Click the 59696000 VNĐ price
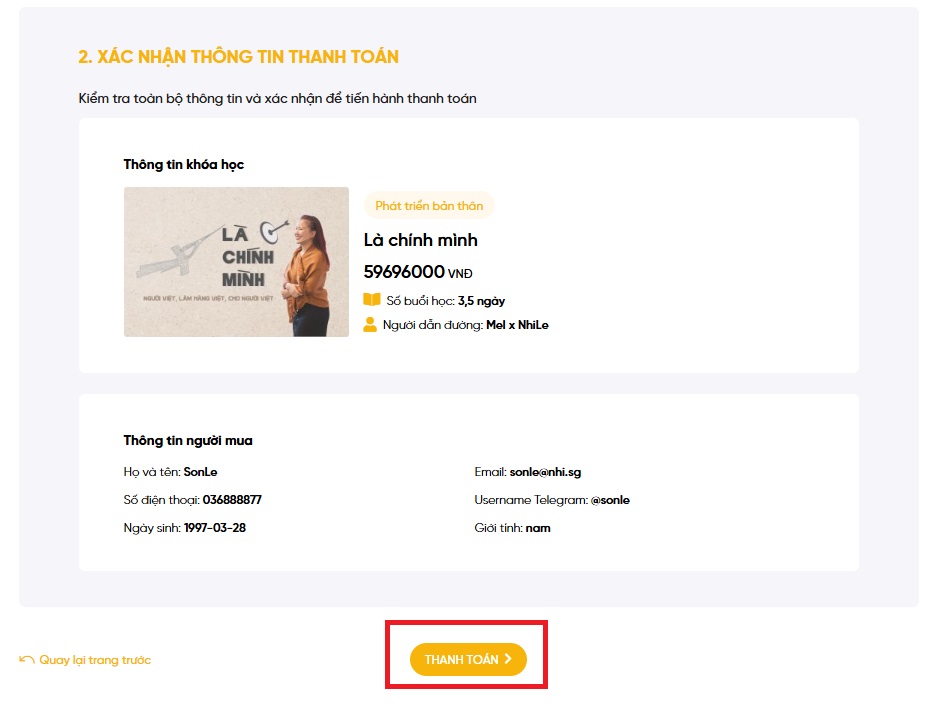 [x=417, y=272]
